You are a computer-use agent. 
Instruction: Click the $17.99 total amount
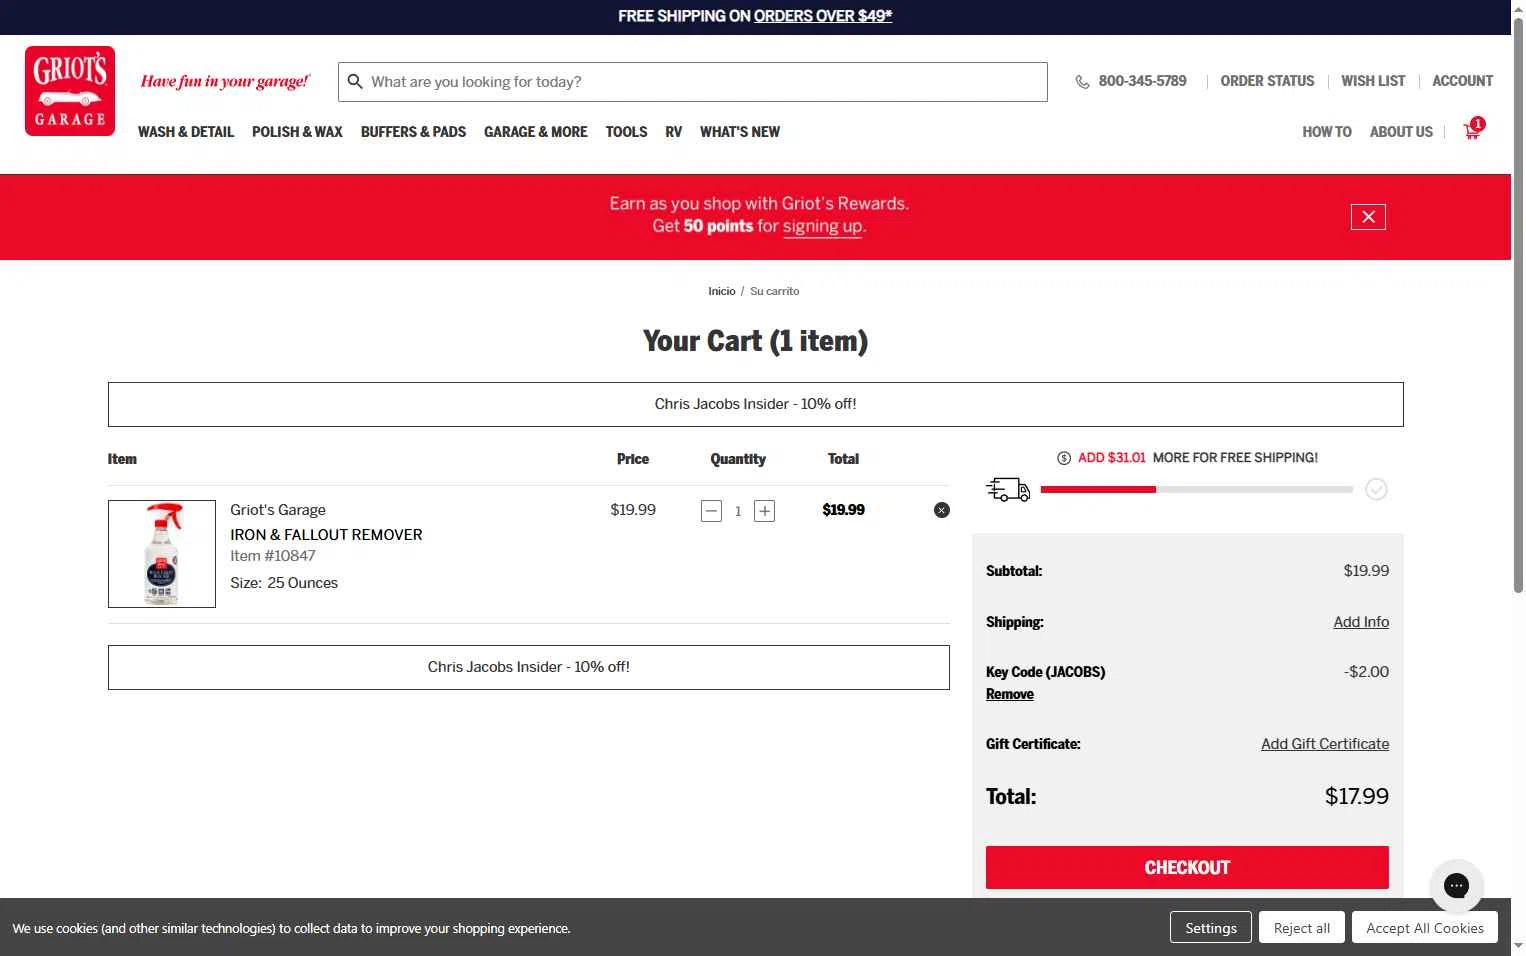pos(1357,797)
